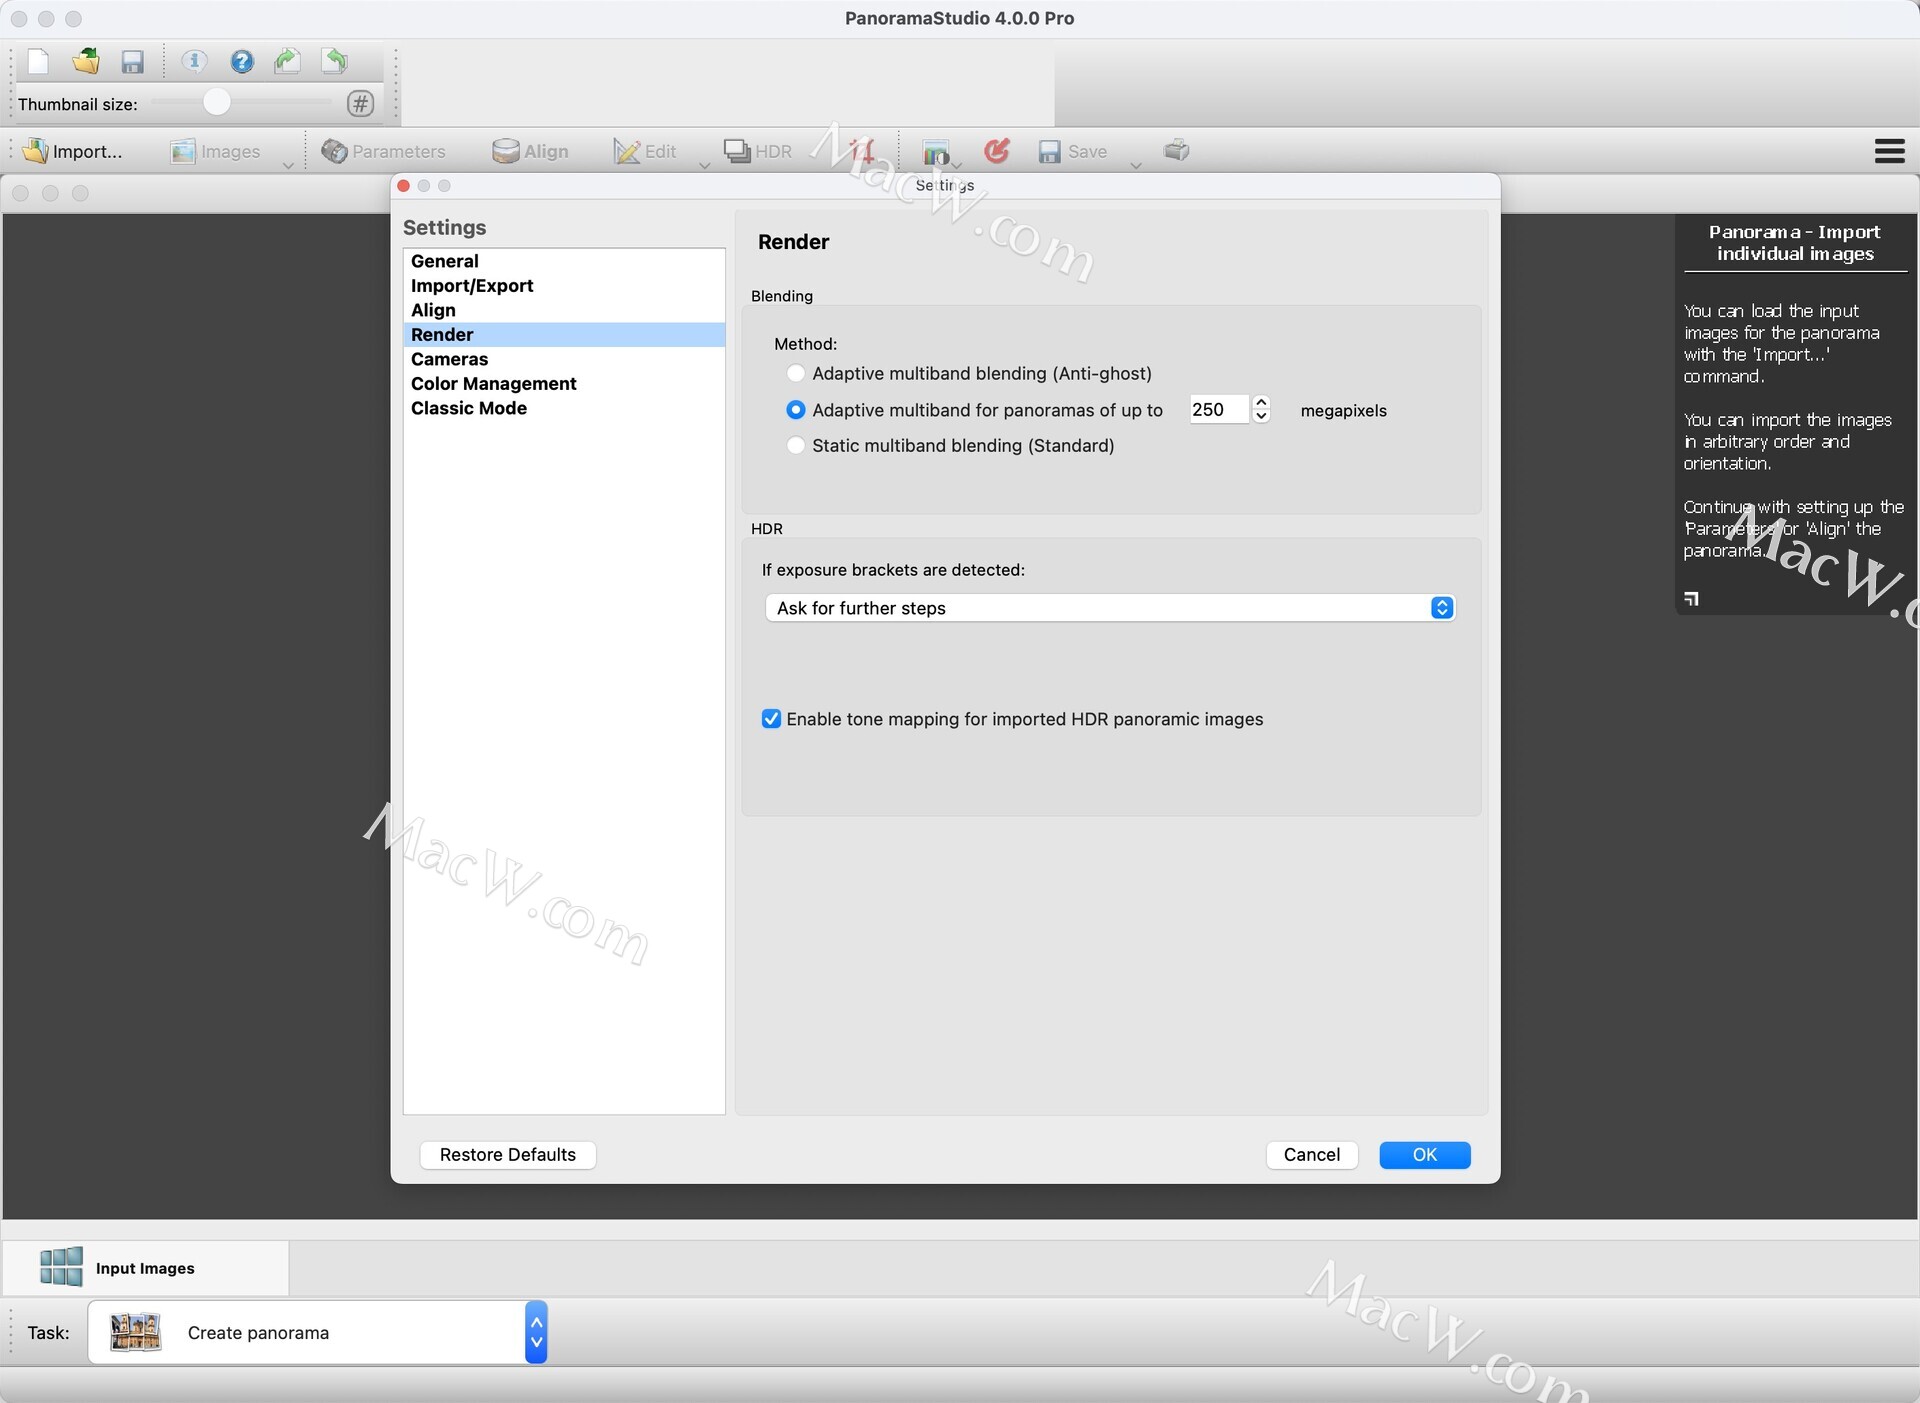
Task: Open Parameters with the lens icon
Action: (383, 151)
